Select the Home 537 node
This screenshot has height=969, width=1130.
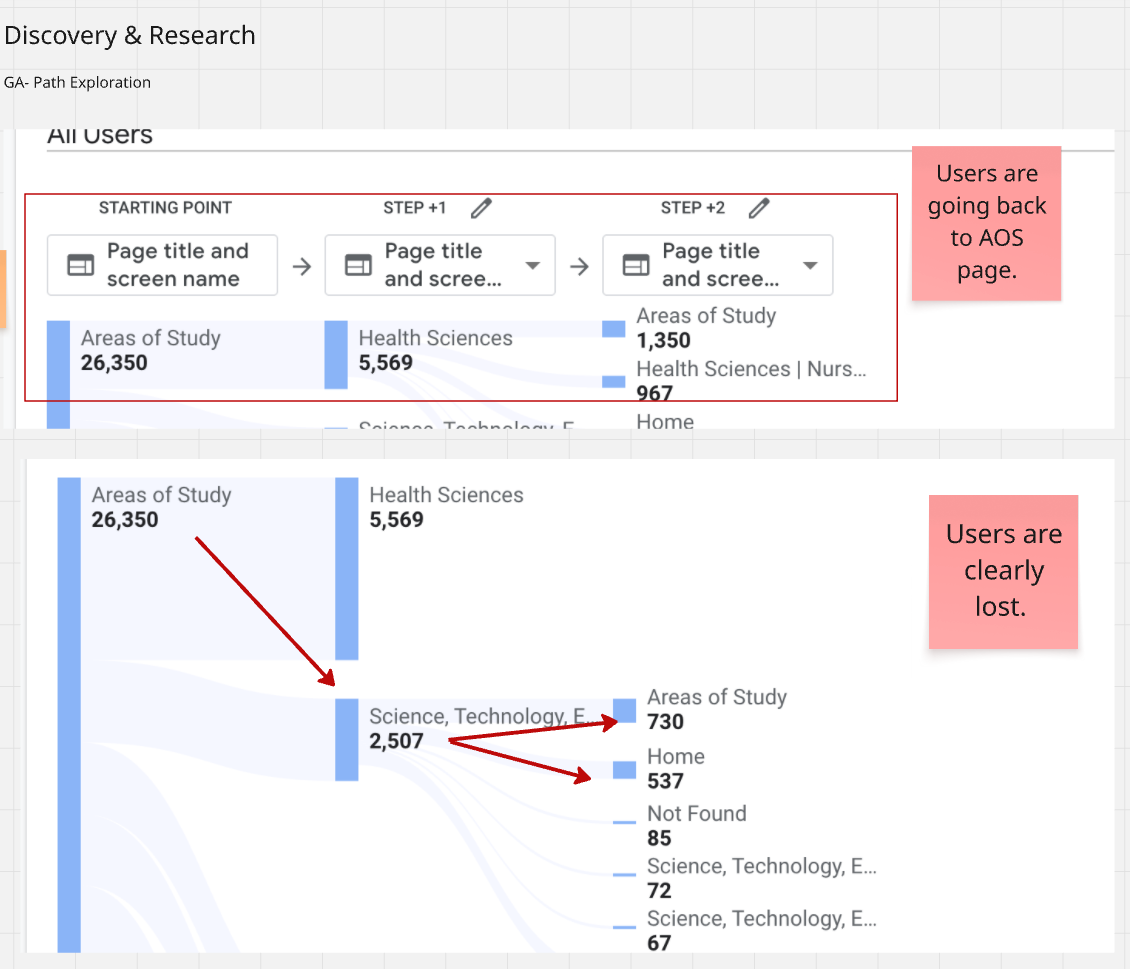(x=625, y=769)
